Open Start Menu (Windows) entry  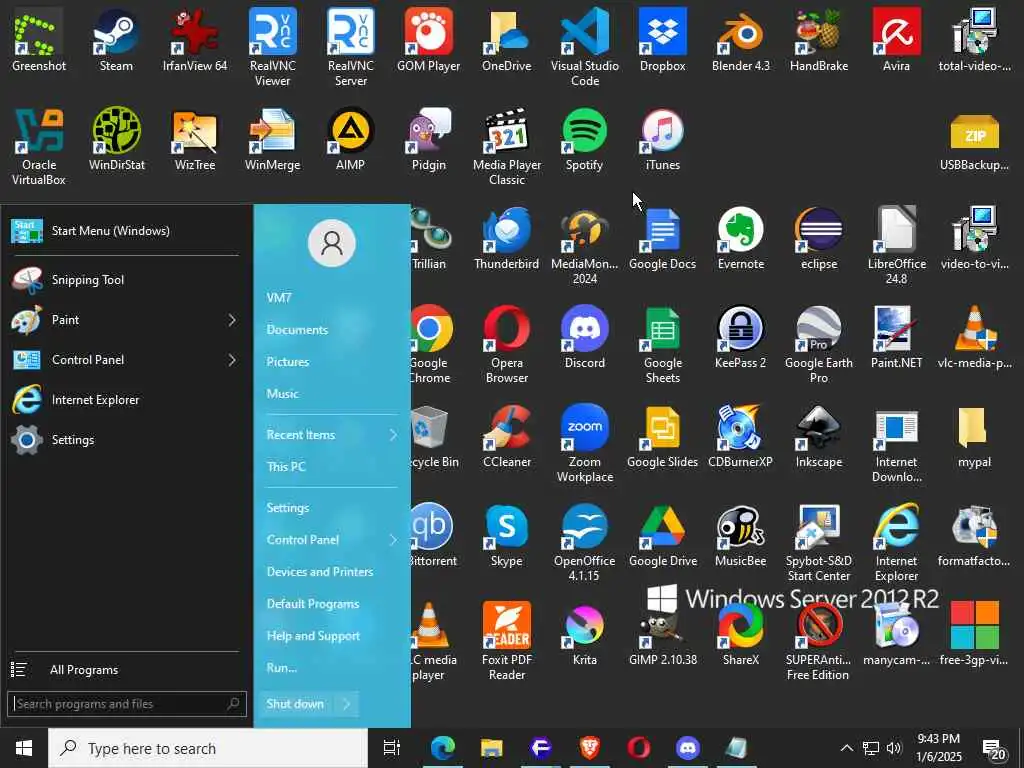pos(126,231)
